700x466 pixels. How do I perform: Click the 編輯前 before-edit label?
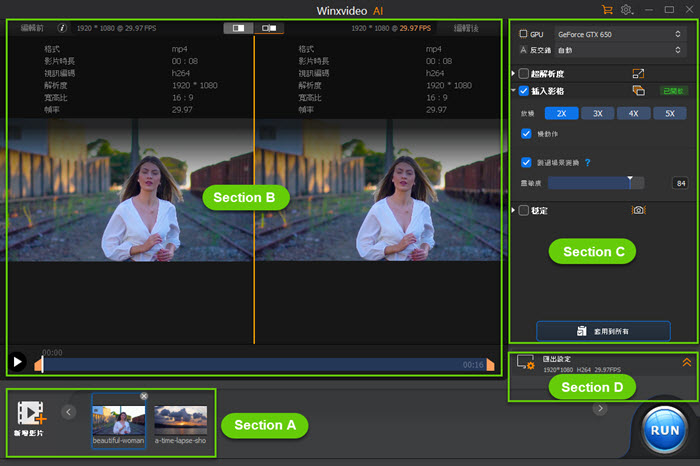[32, 28]
